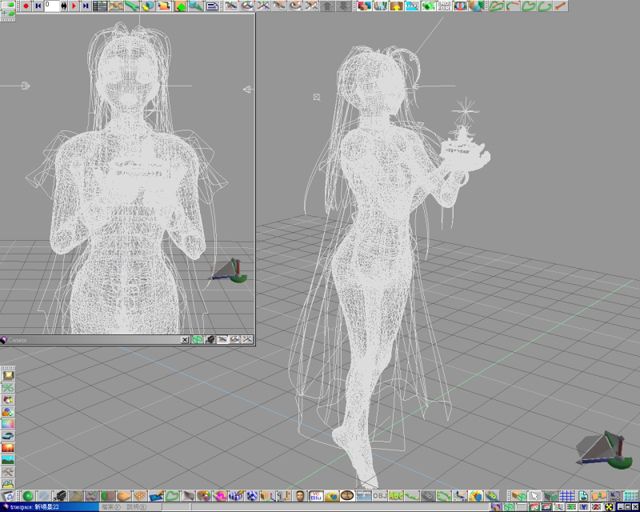The width and height of the screenshot is (640, 512).
Task: Click the frame number field in top toolbar
Action: (x=52, y=6)
